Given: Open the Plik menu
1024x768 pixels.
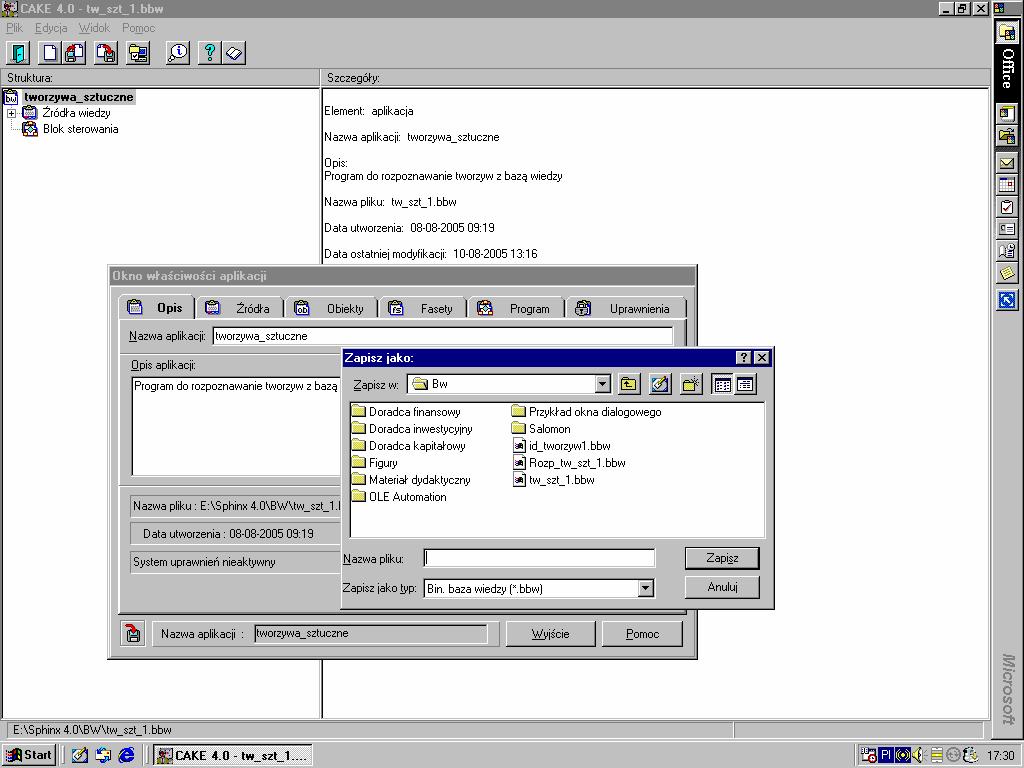Looking at the screenshot, I should (14, 28).
